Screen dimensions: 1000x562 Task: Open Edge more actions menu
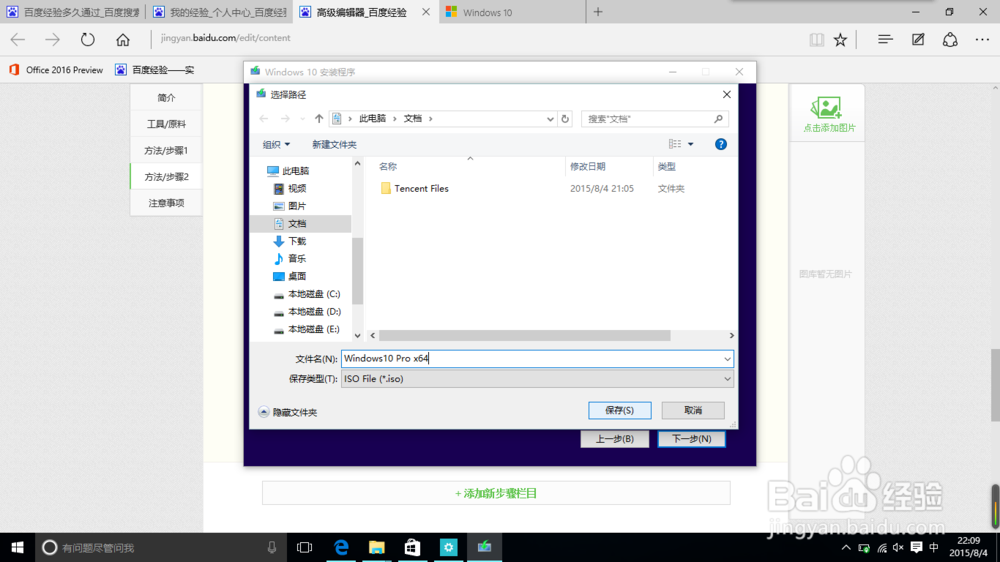pos(982,40)
